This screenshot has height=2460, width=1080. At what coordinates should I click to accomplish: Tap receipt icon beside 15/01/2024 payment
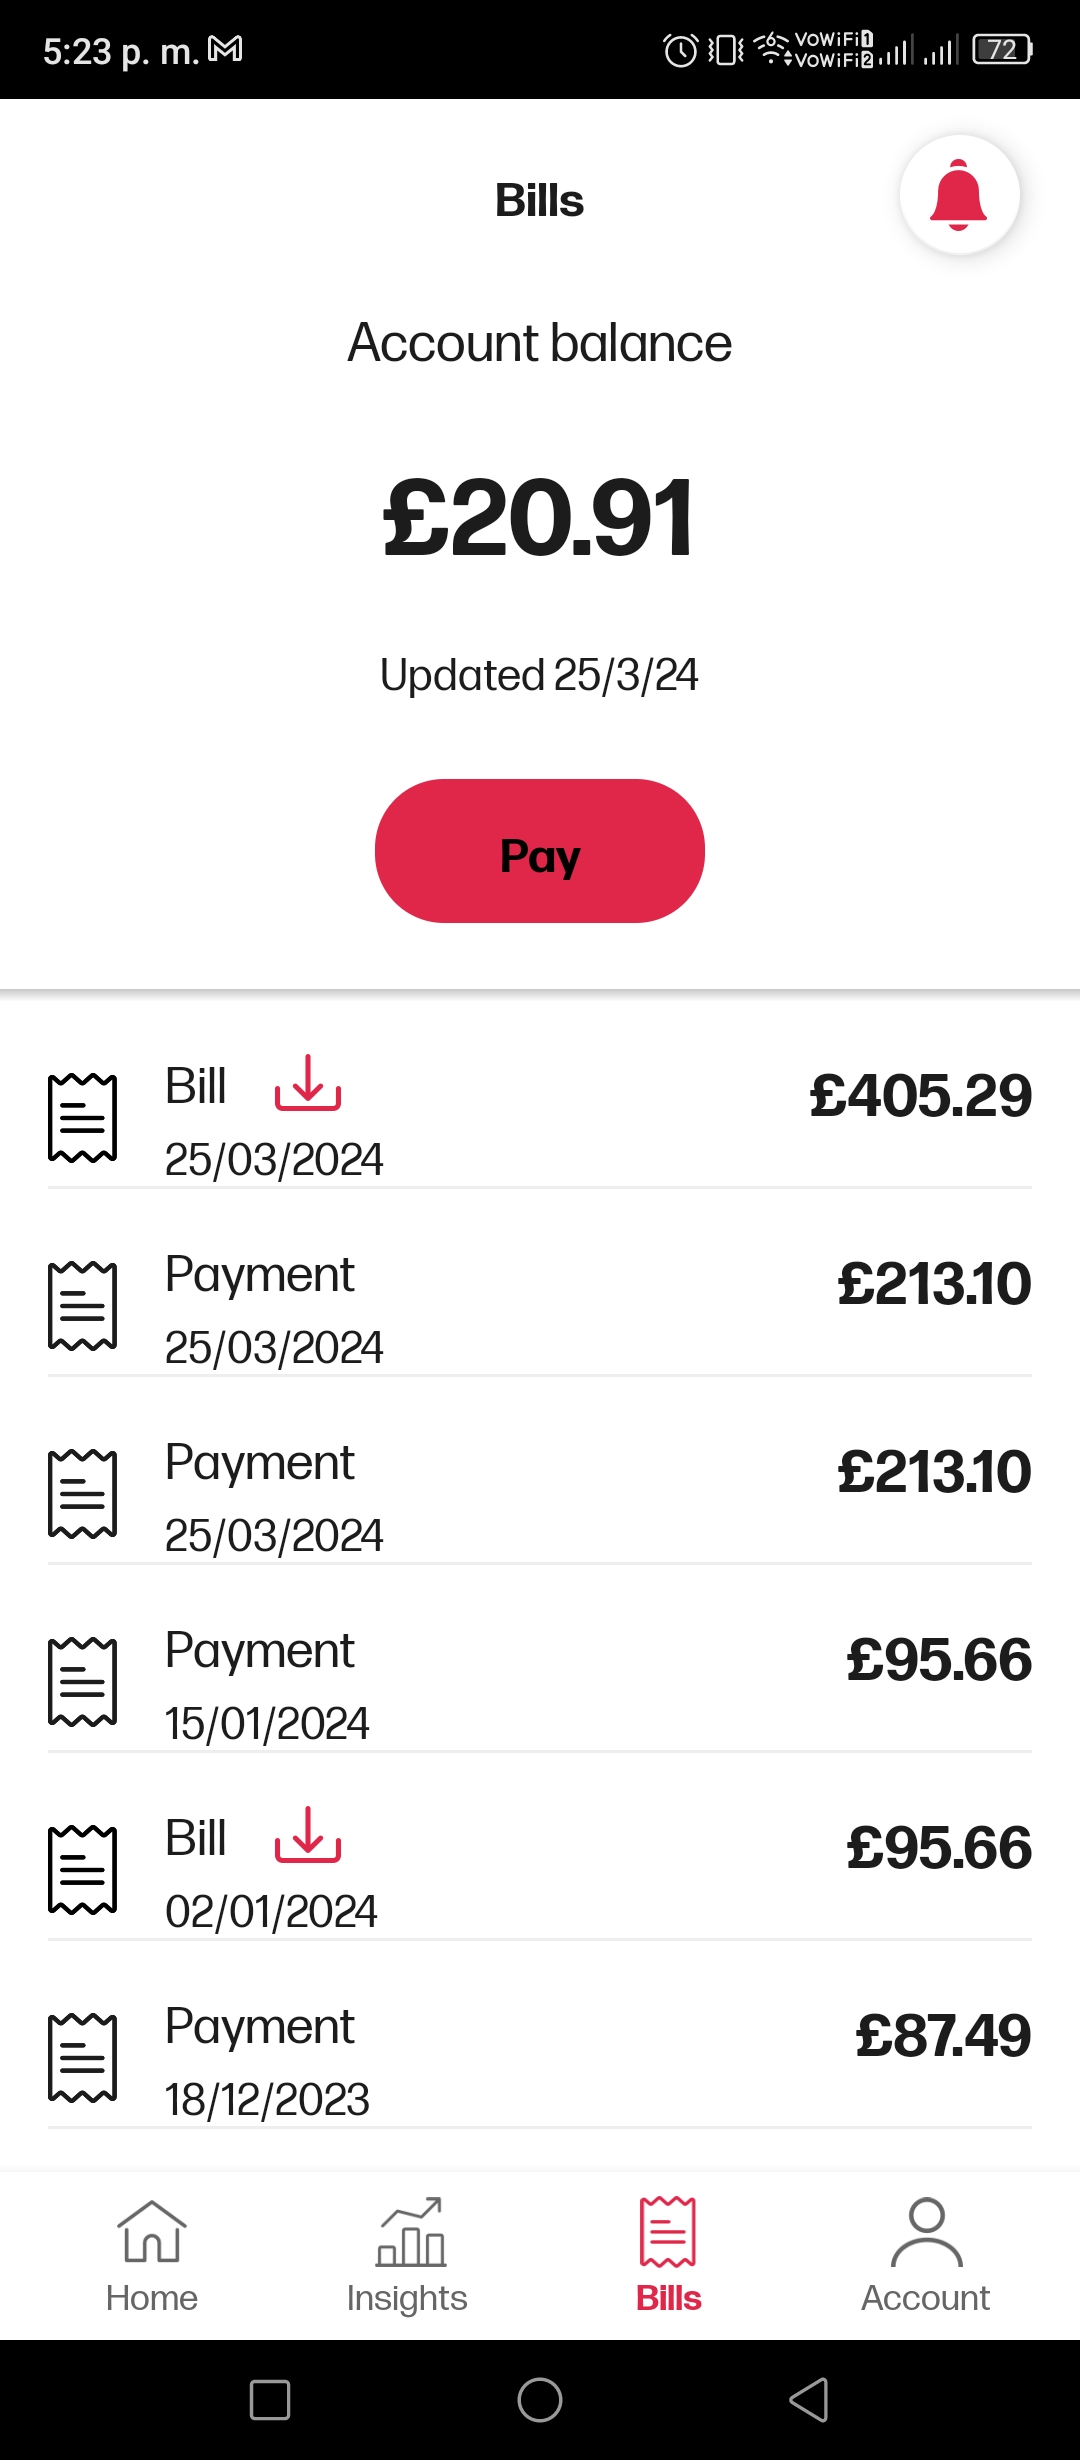pyautogui.click(x=83, y=1682)
